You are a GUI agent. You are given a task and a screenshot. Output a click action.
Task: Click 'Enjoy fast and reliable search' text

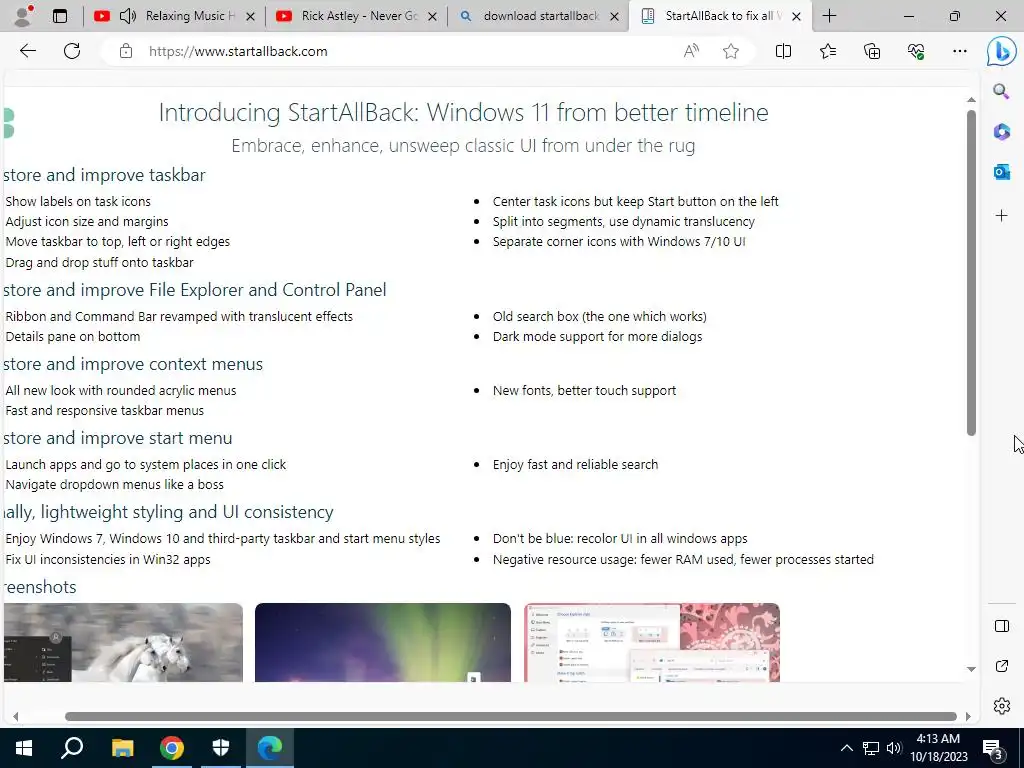[575, 464]
